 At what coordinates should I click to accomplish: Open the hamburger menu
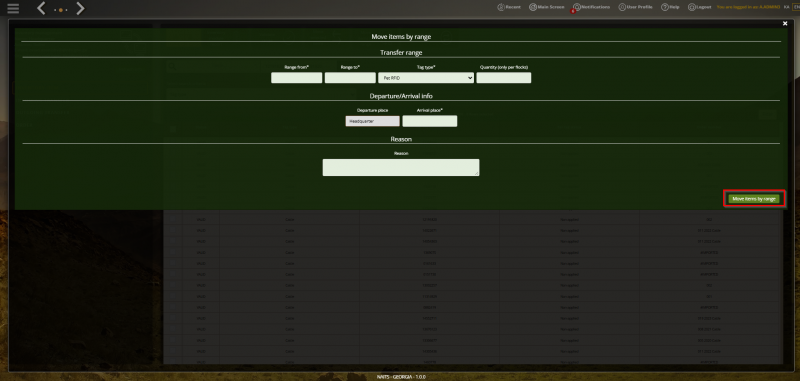(x=13, y=8)
